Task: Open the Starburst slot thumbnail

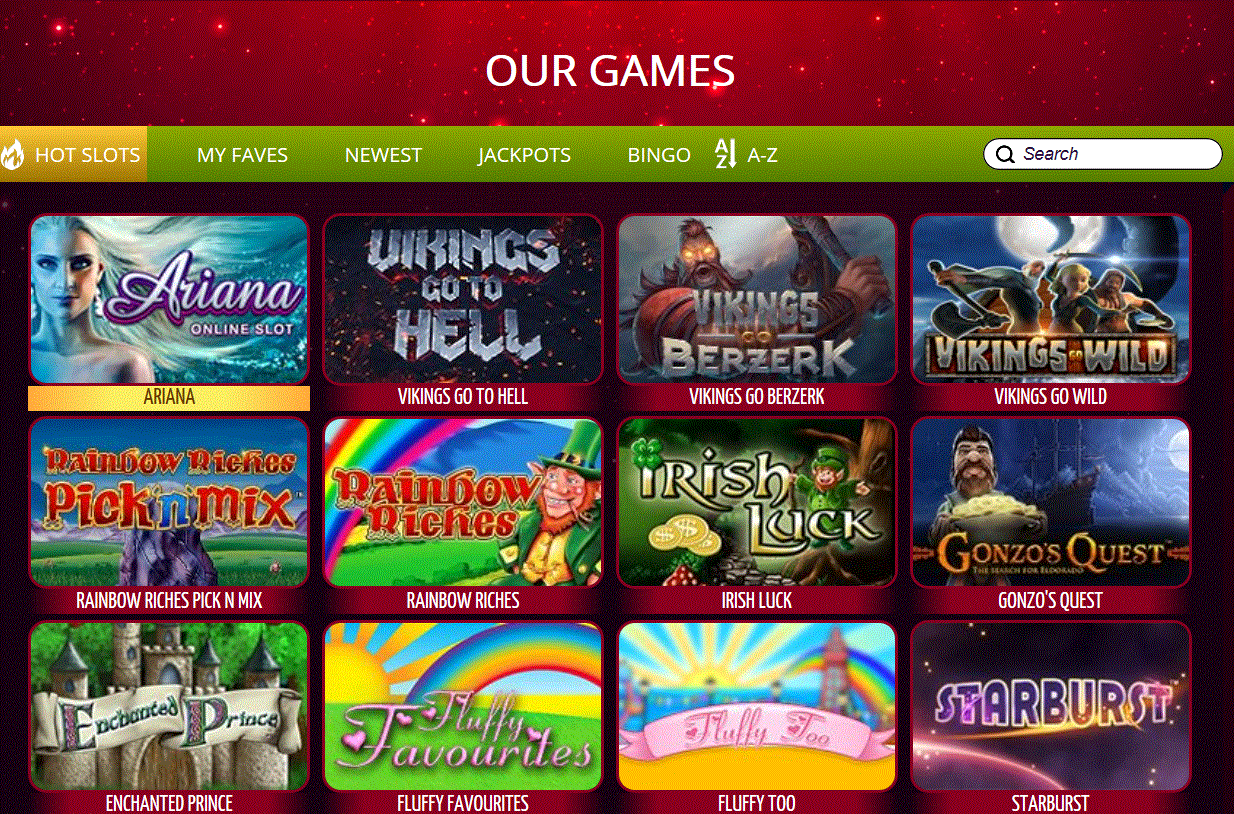Action: pyautogui.click(x=1051, y=707)
